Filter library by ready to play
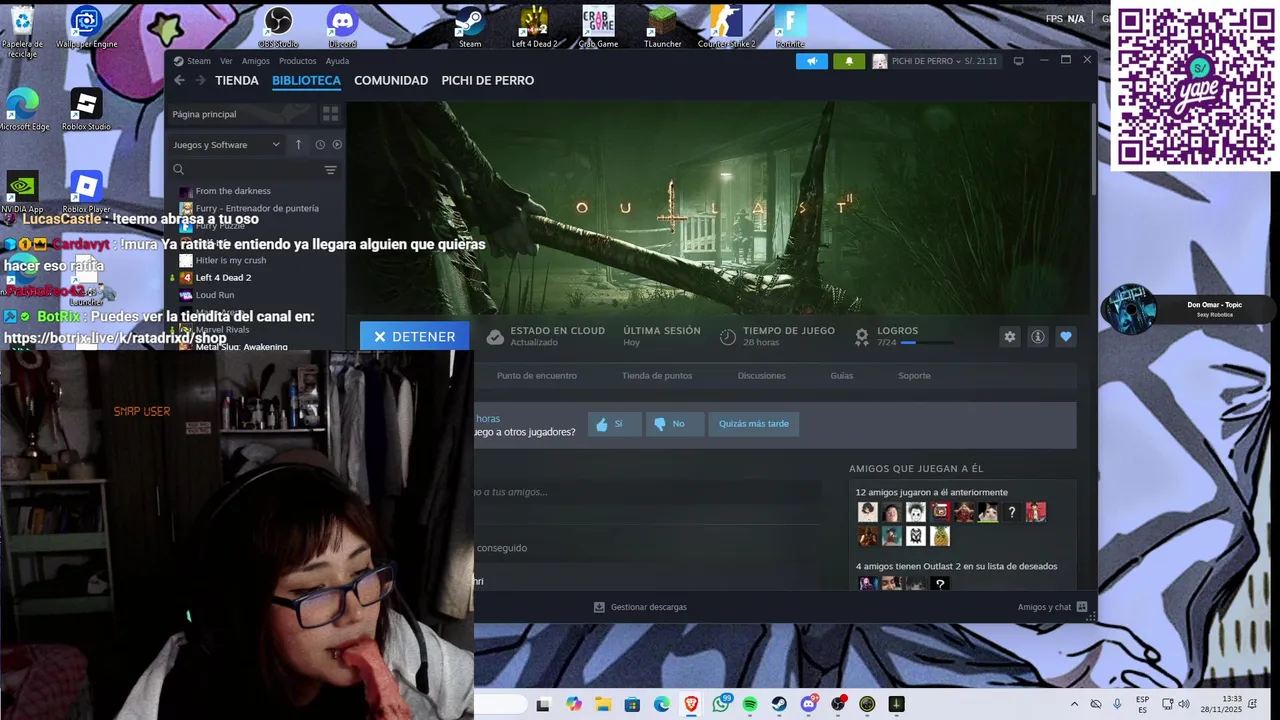The image size is (1280, 720). [337, 145]
